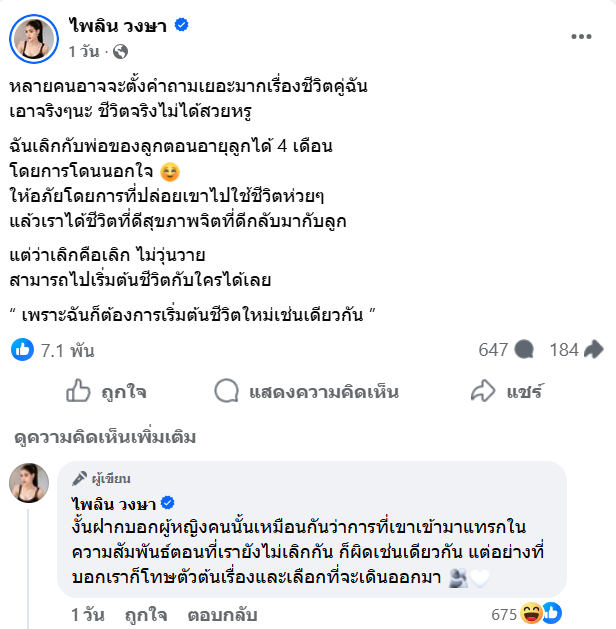
Task: Click the blue like reaction icon
Action: click(22, 349)
